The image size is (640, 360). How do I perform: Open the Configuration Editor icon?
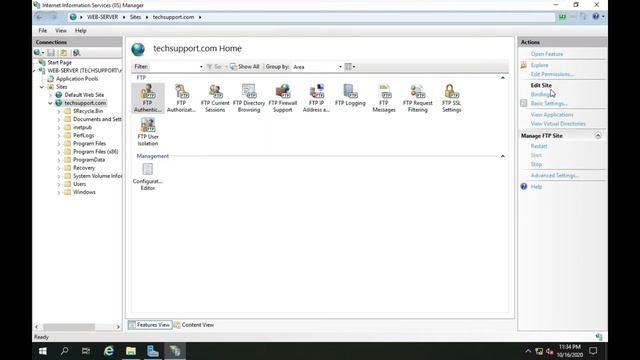[148, 176]
